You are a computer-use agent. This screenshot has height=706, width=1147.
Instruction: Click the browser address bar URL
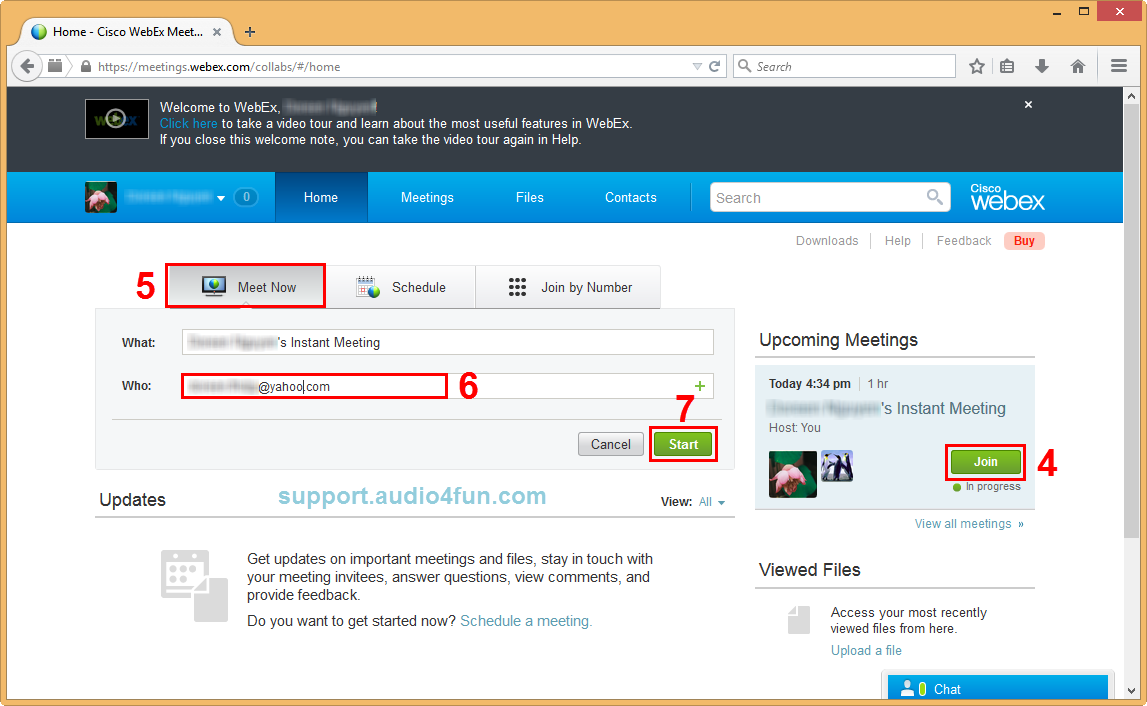(x=219, y=67)
